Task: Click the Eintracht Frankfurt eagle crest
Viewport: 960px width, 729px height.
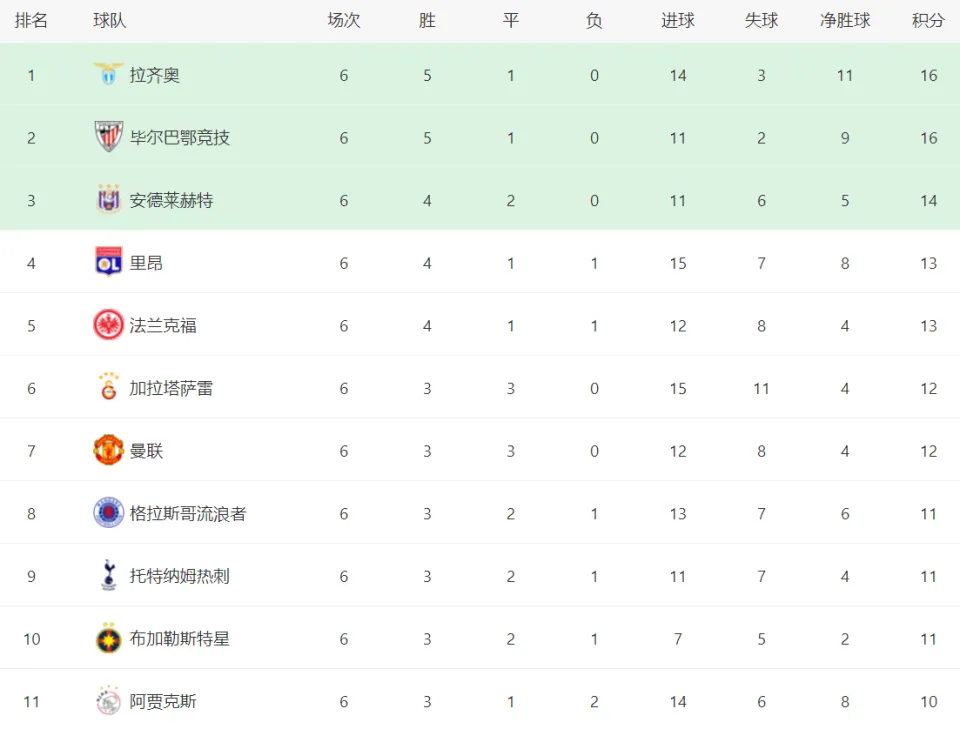Action: 108,325
